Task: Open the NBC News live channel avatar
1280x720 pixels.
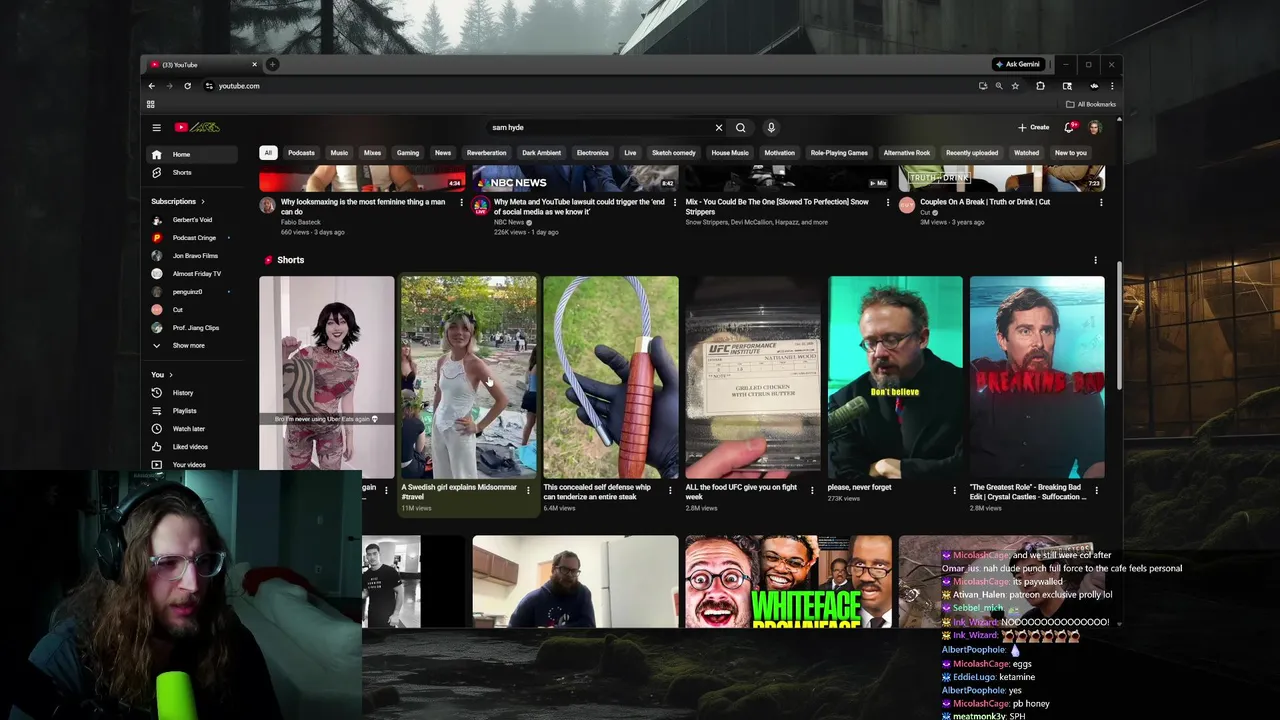Action: pos(480,205)
